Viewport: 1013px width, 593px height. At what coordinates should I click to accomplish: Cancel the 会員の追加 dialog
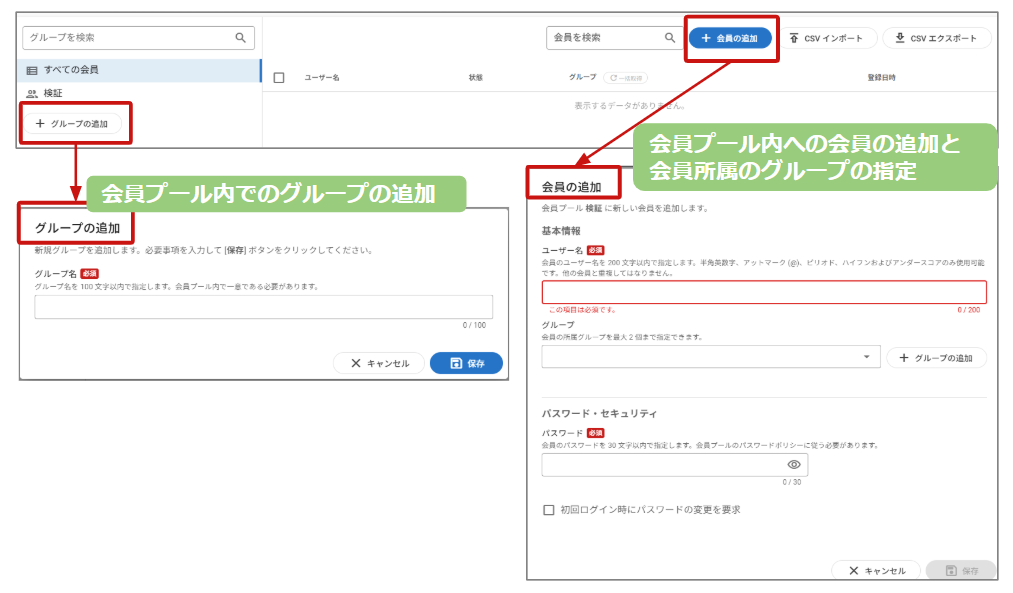click(876, 570)
